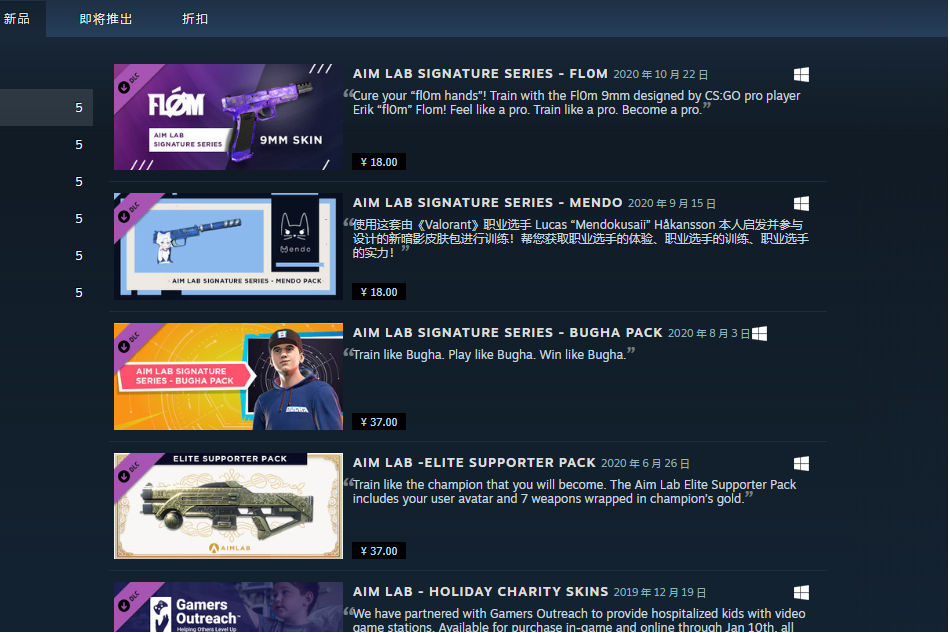950x633 pixels.
Task: Click the release date 2020 年 9 月 15 日
Action: [x=672, y=204]
